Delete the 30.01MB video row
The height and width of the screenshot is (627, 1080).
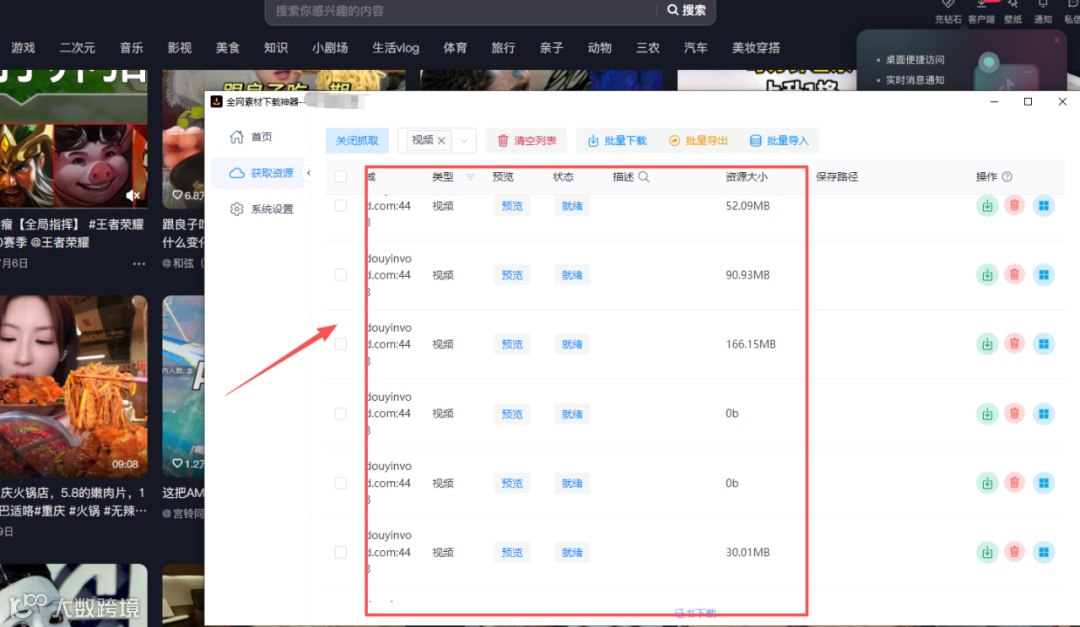point(1015,552)
